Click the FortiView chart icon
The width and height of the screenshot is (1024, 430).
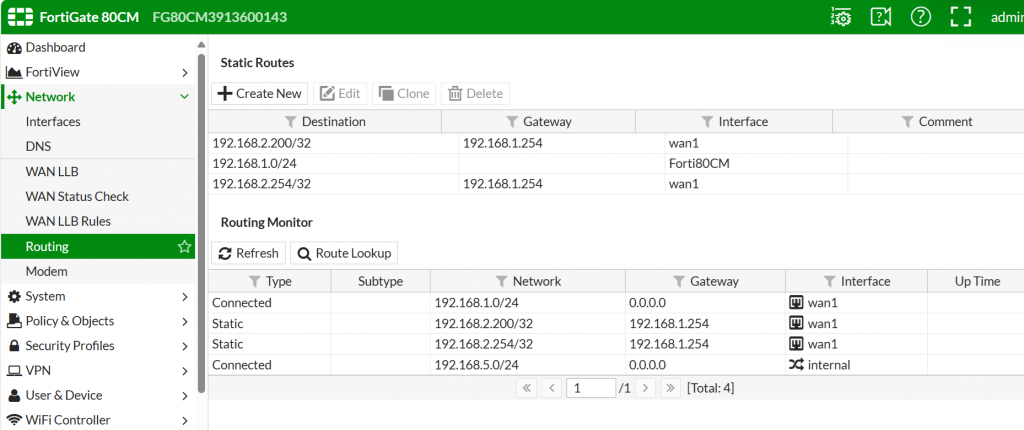pyautogui.click(x=14, y=73)
